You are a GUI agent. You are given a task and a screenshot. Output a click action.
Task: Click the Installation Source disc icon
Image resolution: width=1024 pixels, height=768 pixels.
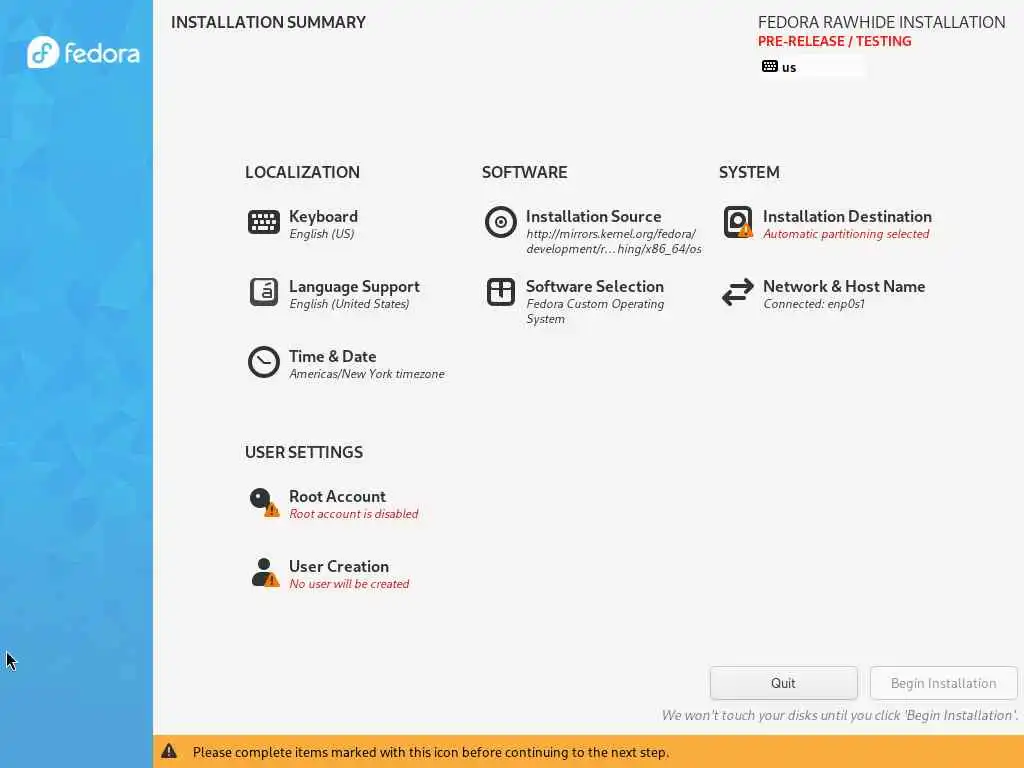pos(501,222)
